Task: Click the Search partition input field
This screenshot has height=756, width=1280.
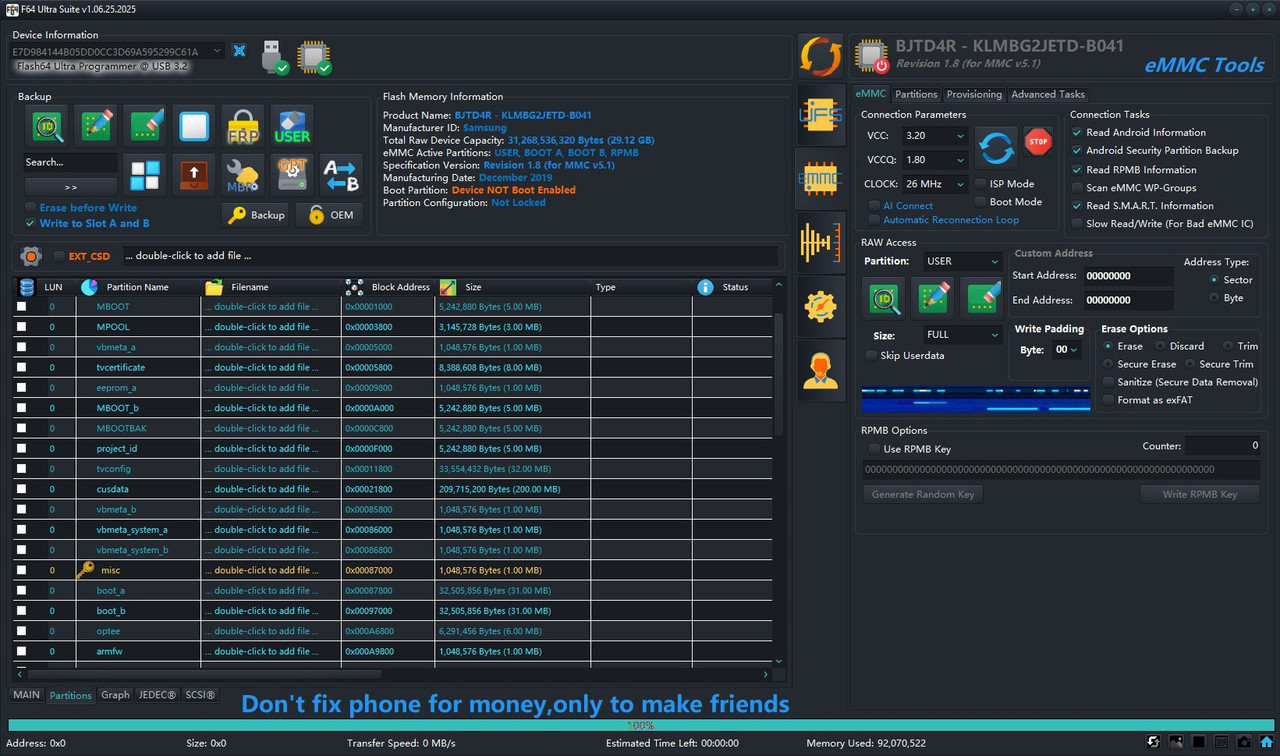Action: click(71, 162)
